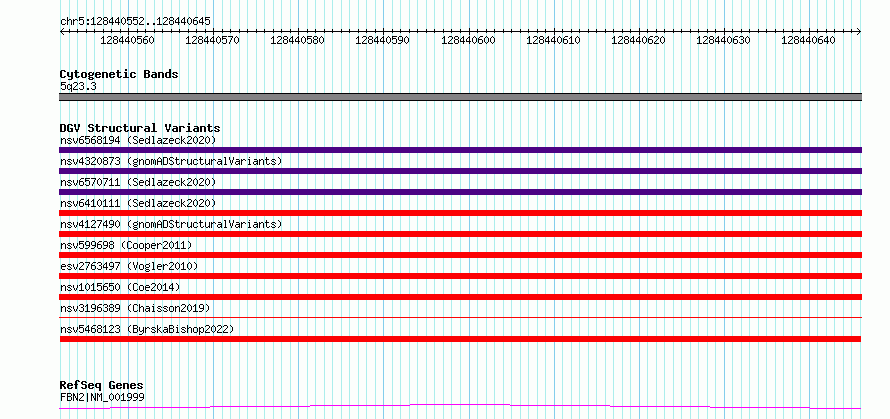Viewport: 890px width, 419px height.
Task: Click the DGV Structural Variants track title
Action: tap(140, 128)
